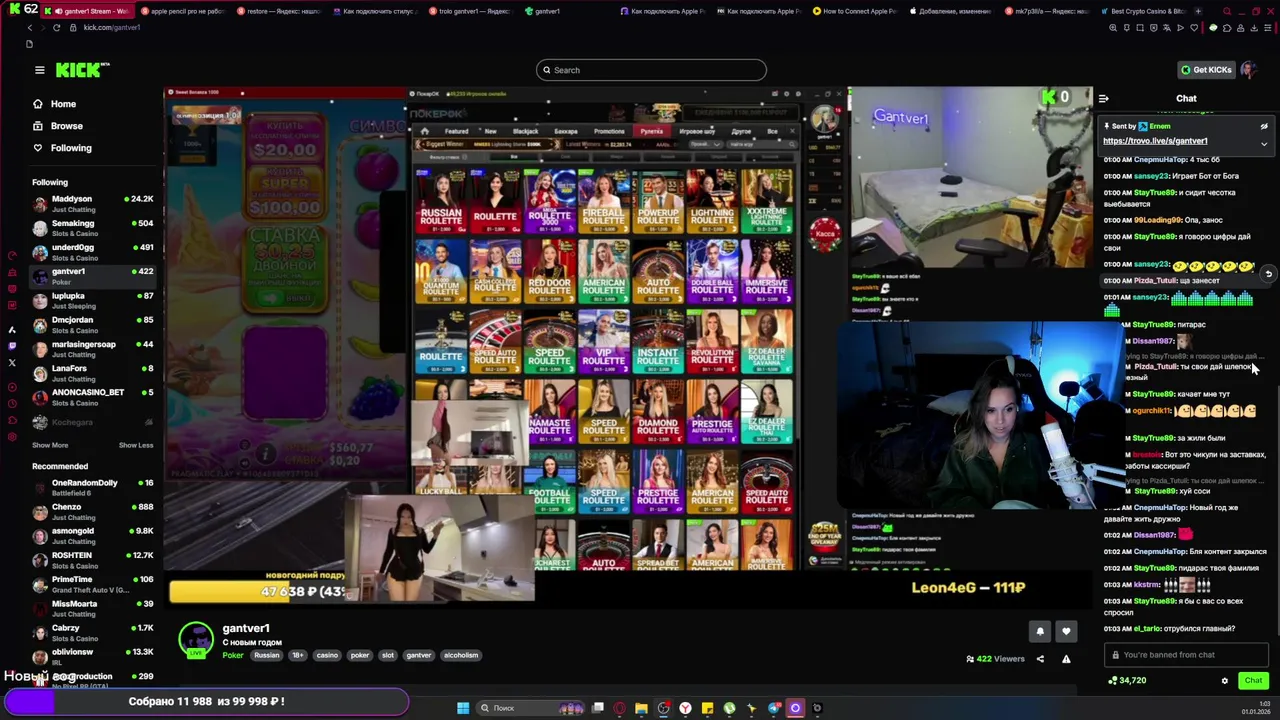Open Semakingg's channel in Following list
Screen dimensions: 1280x720
coord(93,228)
